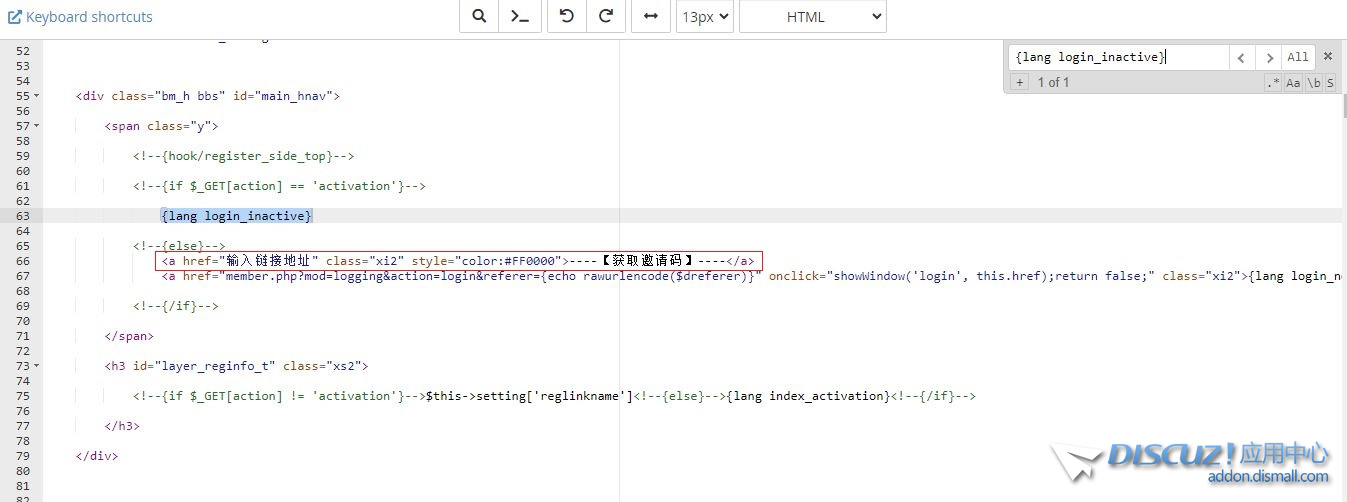Viewport: 1347px width, 502px height.
Task: Toggle whole word search (\b)
Action: click(1313, 83)
